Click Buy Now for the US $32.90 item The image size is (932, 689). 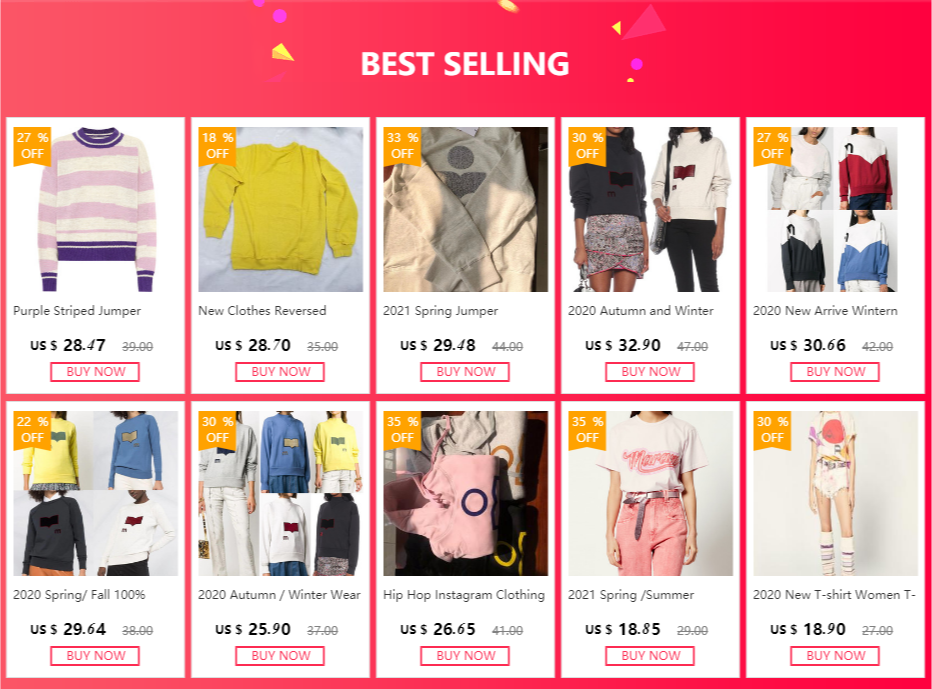[650, 372]
